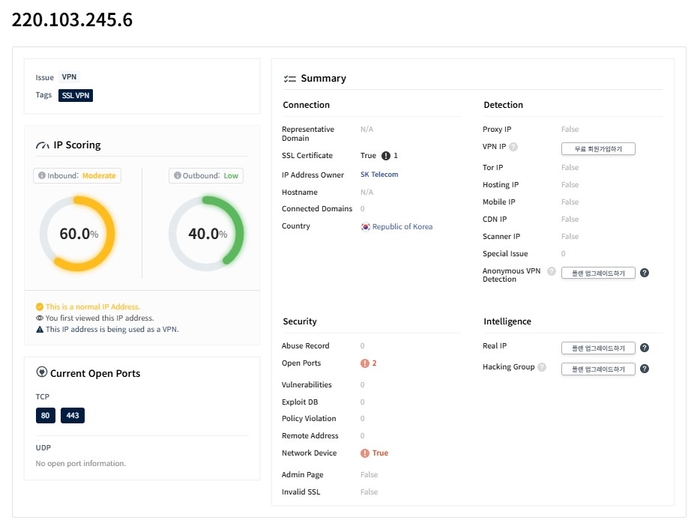Click the Republic of Korea flag icon
Image resolution: width=700 pixels, height=526 pixels.
click(x=366, y=227)
